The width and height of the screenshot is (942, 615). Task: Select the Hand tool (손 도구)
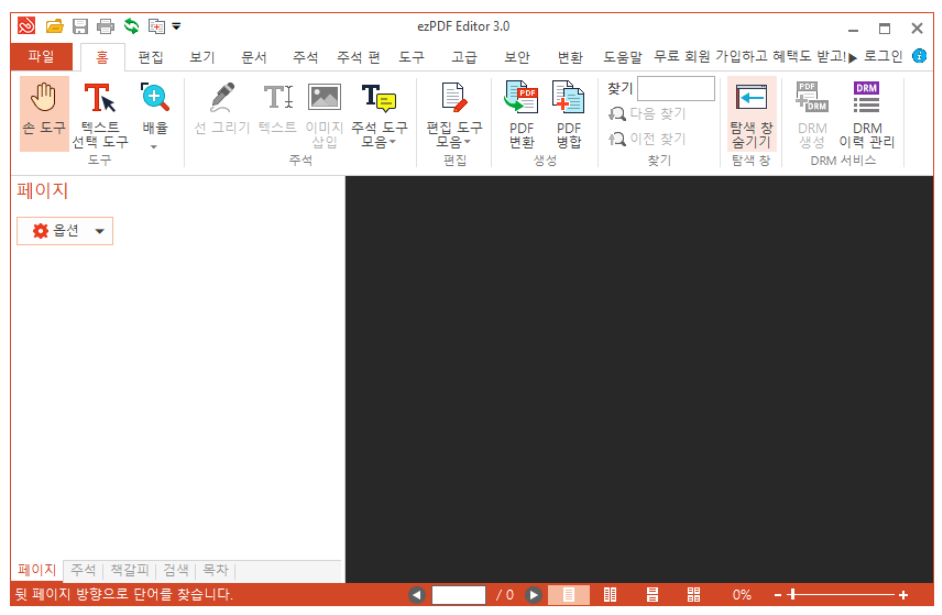pyautogui.click(x=44, y=113)
